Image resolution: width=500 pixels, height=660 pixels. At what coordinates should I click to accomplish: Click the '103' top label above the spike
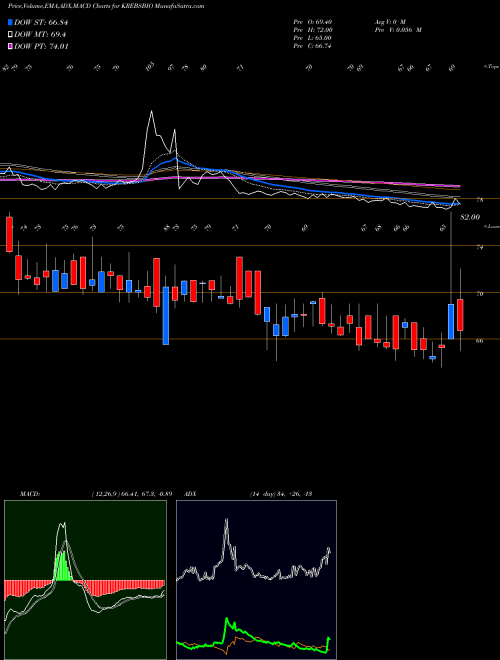(x=151, y=66)
